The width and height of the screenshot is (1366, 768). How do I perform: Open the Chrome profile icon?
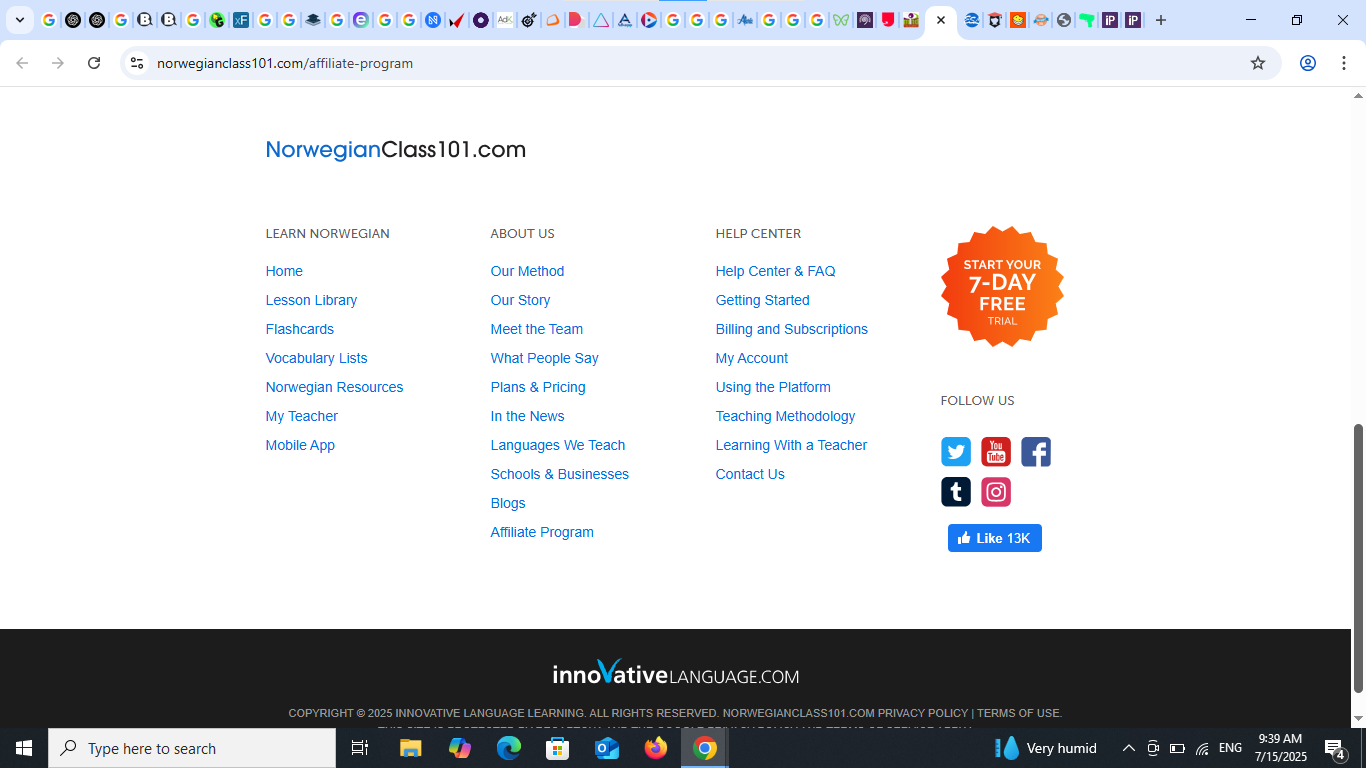tap(1307, 63)
